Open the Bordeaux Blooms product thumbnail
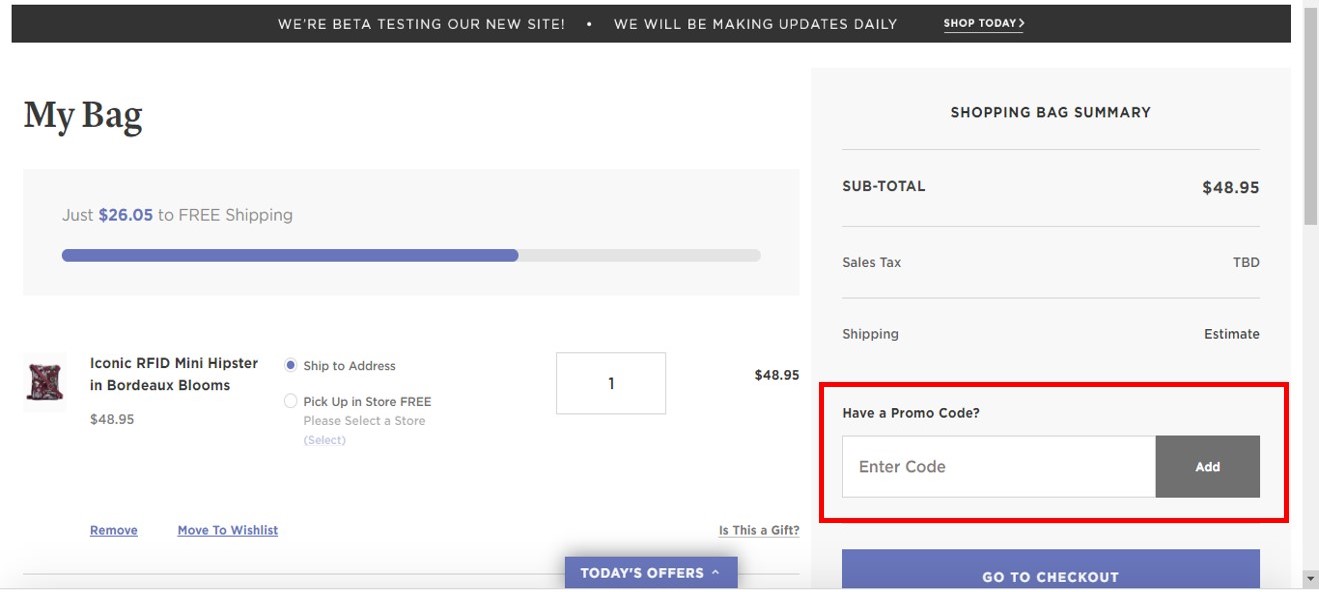The width and height of the screenshot is (1319, 592). coord(45,382)
